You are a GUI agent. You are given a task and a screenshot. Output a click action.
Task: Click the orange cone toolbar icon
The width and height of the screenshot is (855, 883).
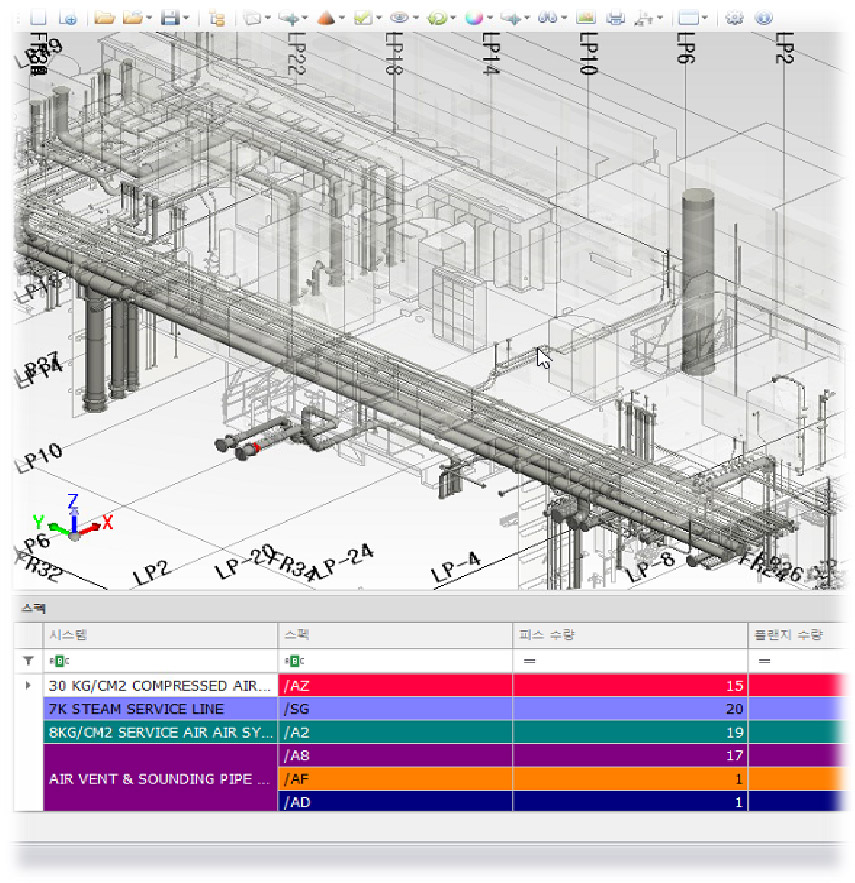click(x=324, y=18)
